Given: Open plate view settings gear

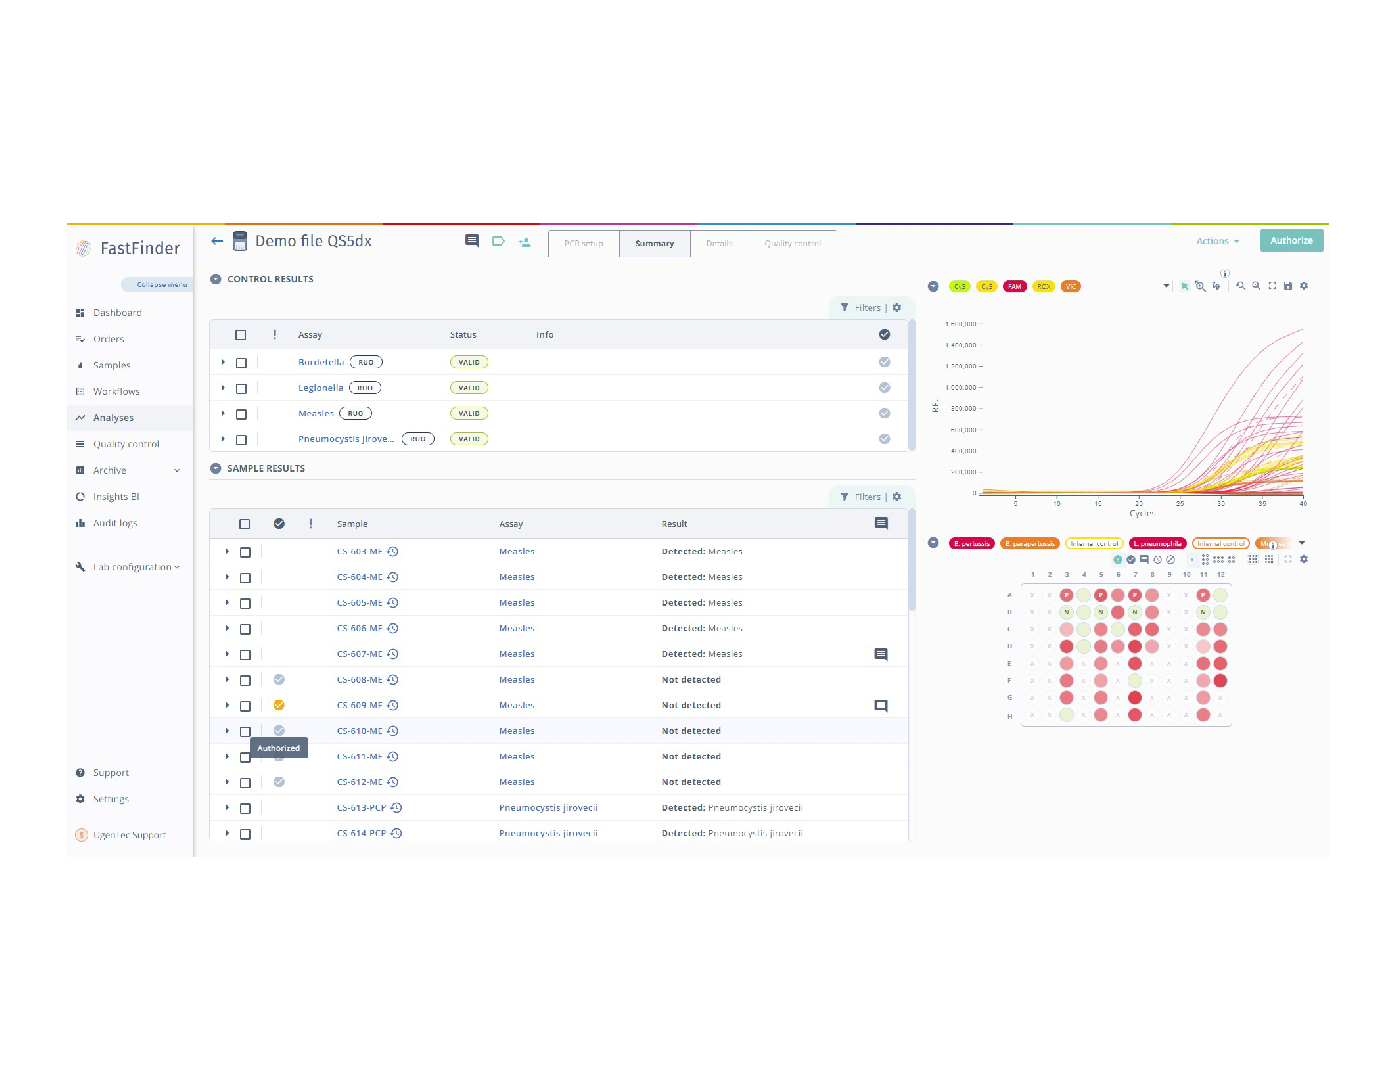Looking at the screenshot, I should coord(1304,559).
